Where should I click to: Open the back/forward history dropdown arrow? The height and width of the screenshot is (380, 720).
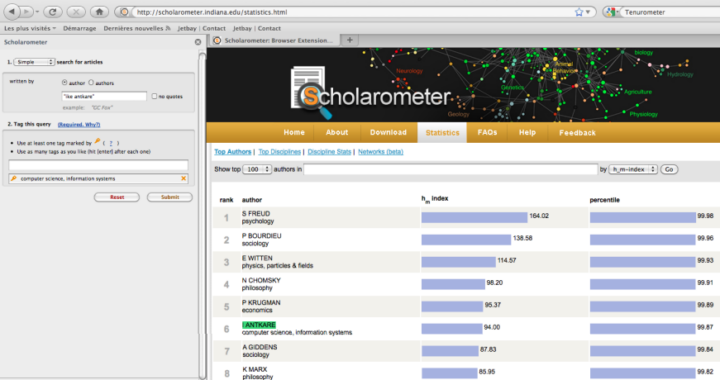(37, 12)
